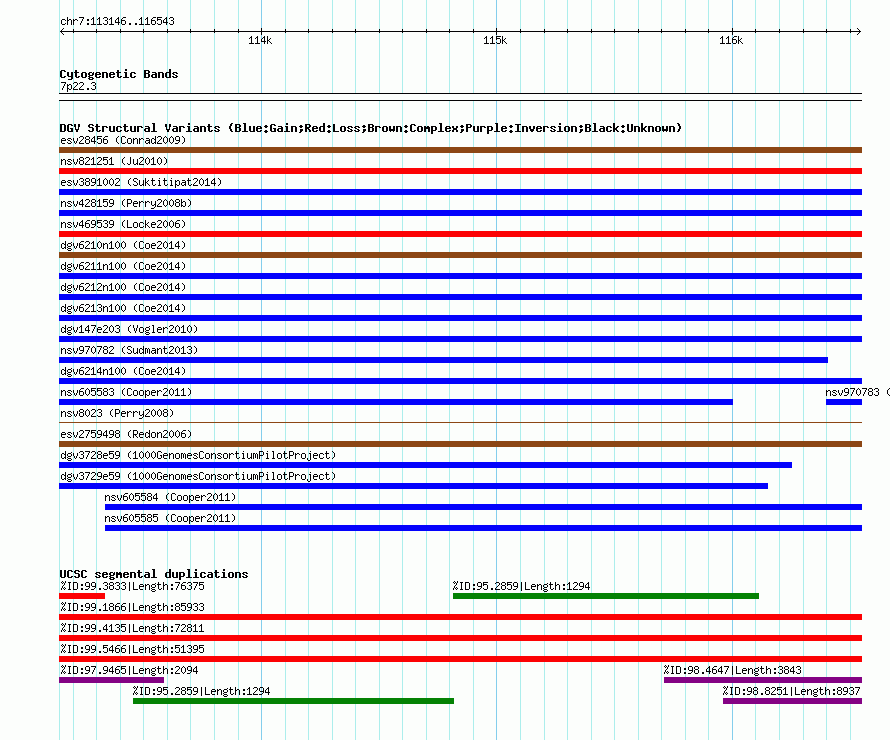890x740 pixels.
Task: Click the 115k ruler marker
Action: (495, 40)
